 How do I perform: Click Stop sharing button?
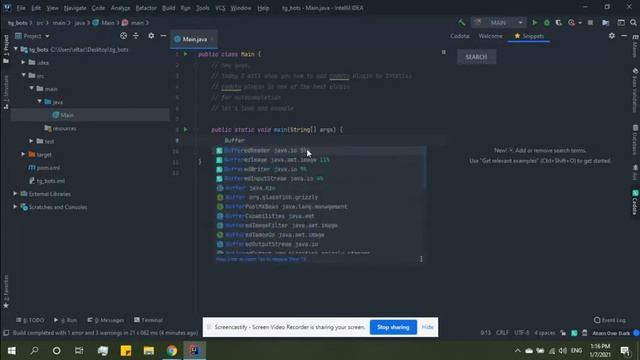(393, 327)
